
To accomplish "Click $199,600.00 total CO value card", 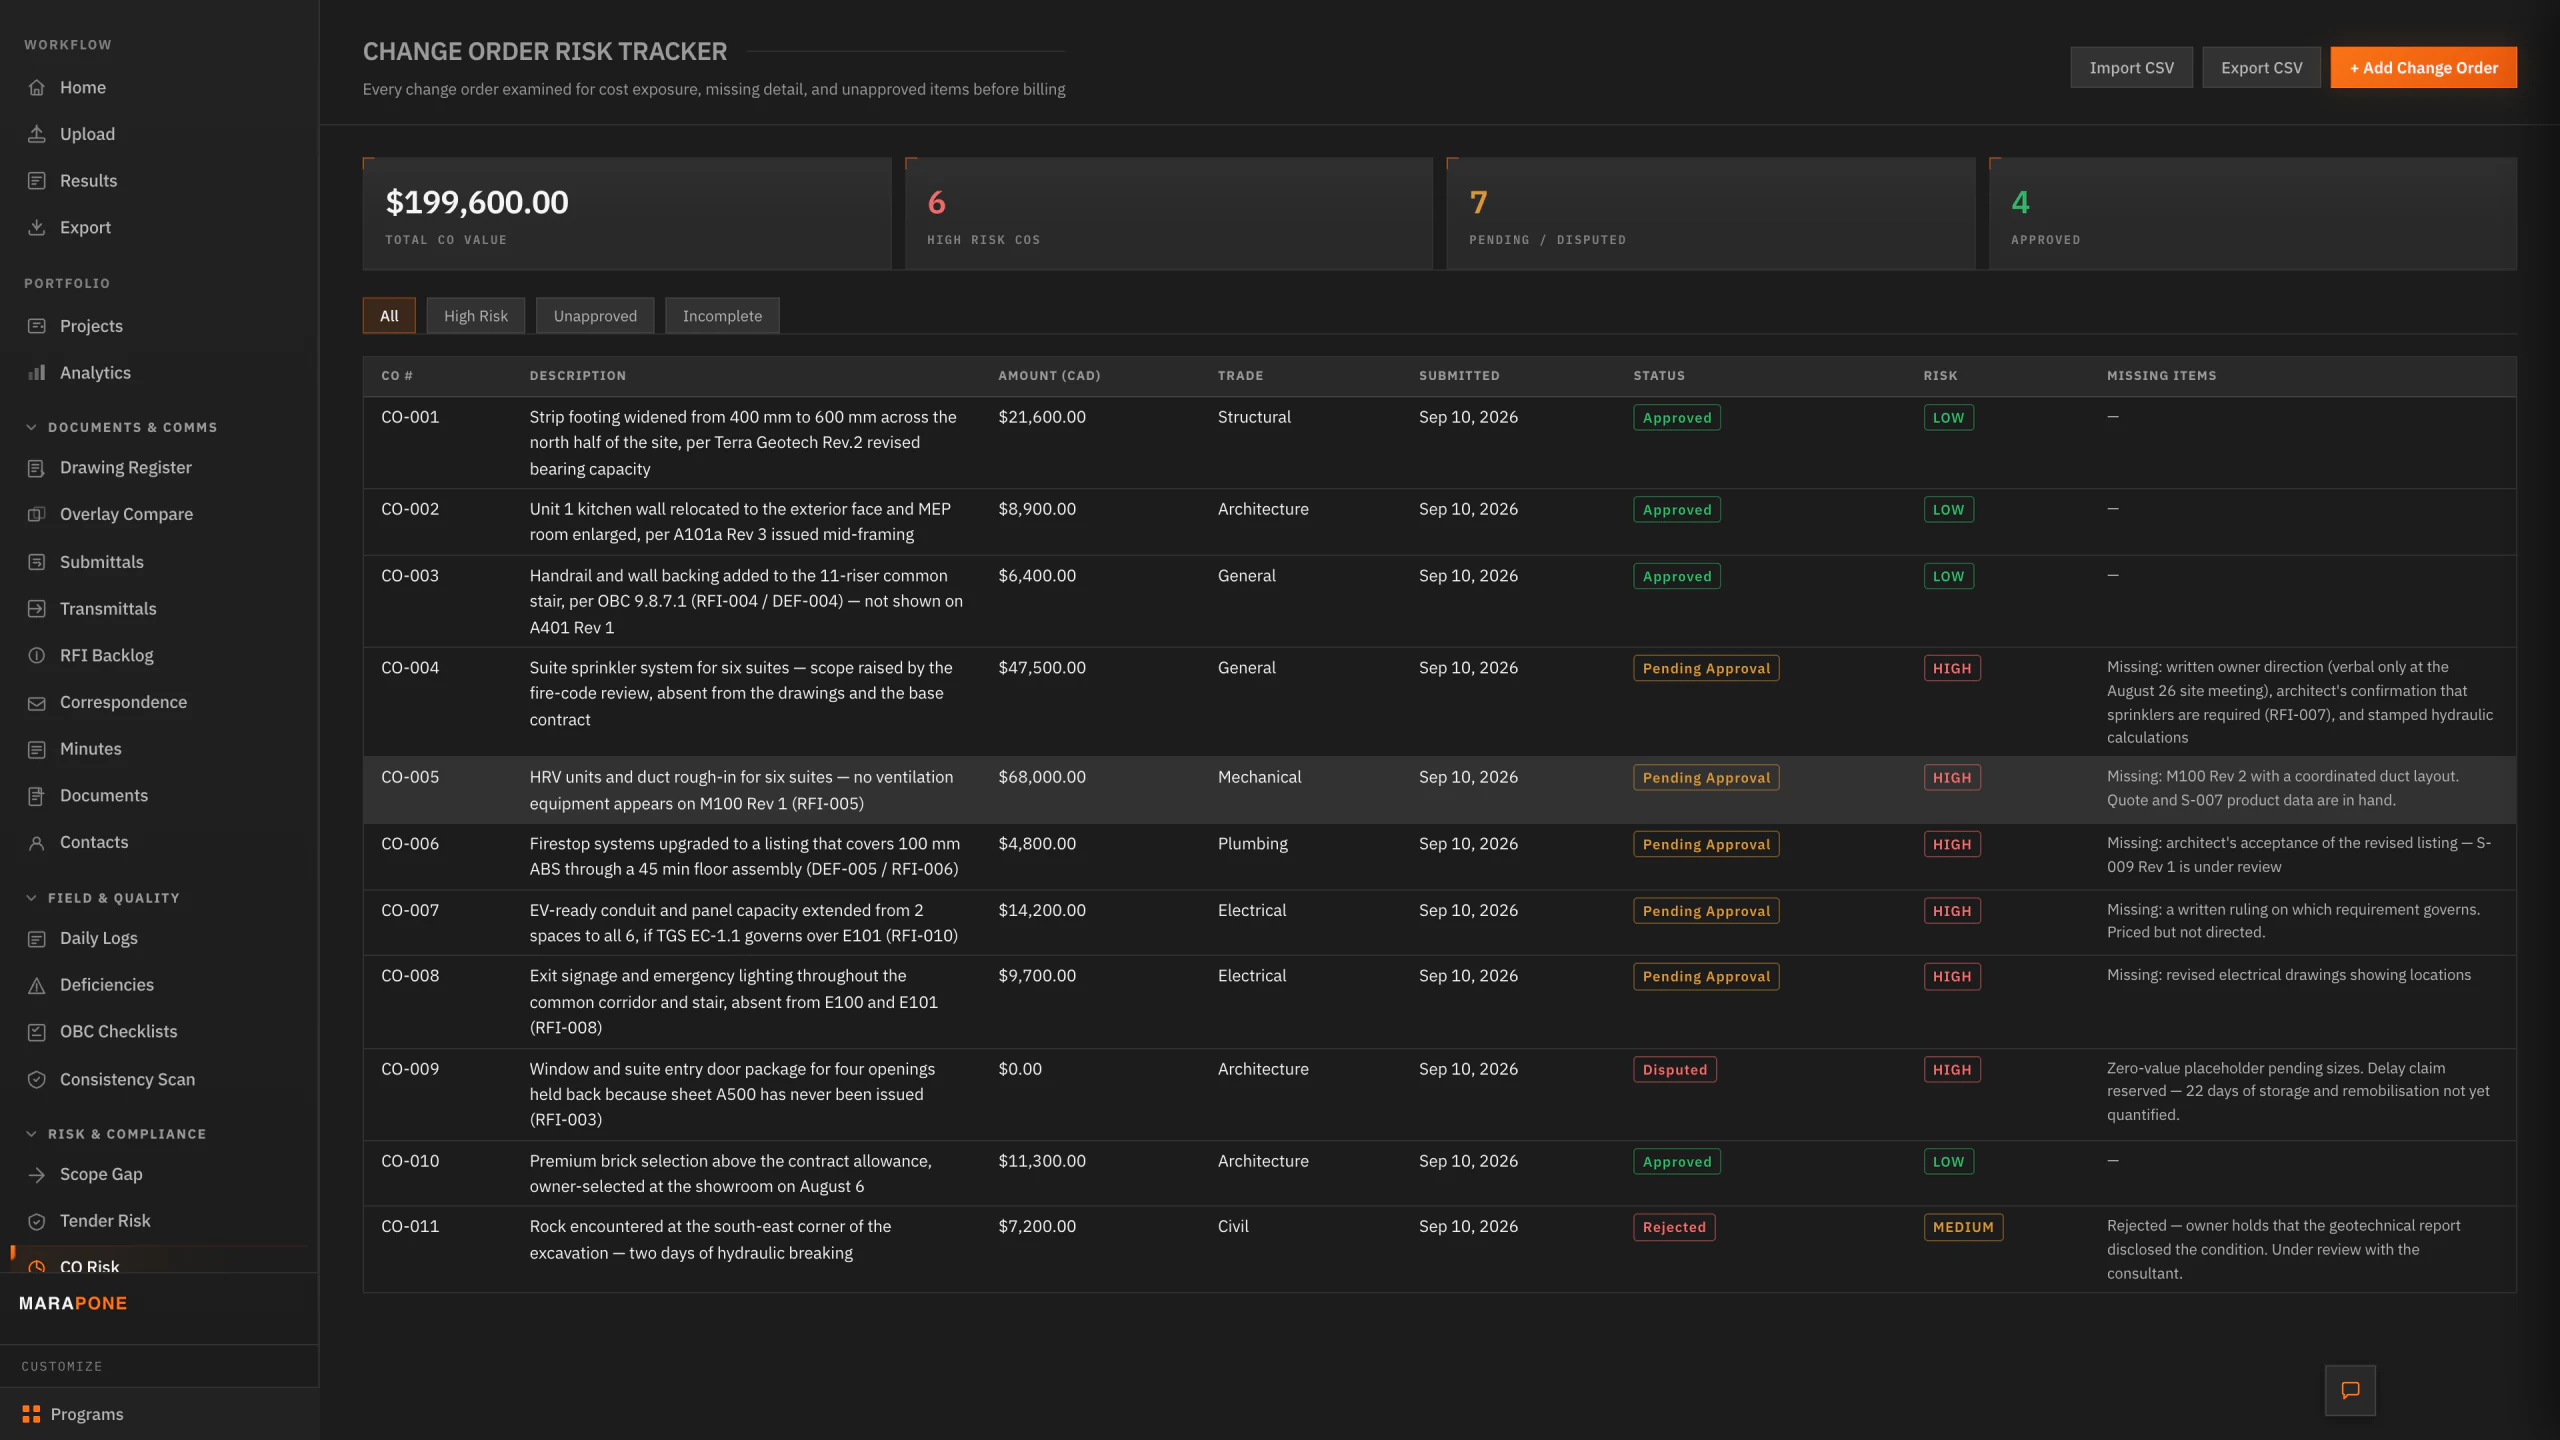I will 627,214.
